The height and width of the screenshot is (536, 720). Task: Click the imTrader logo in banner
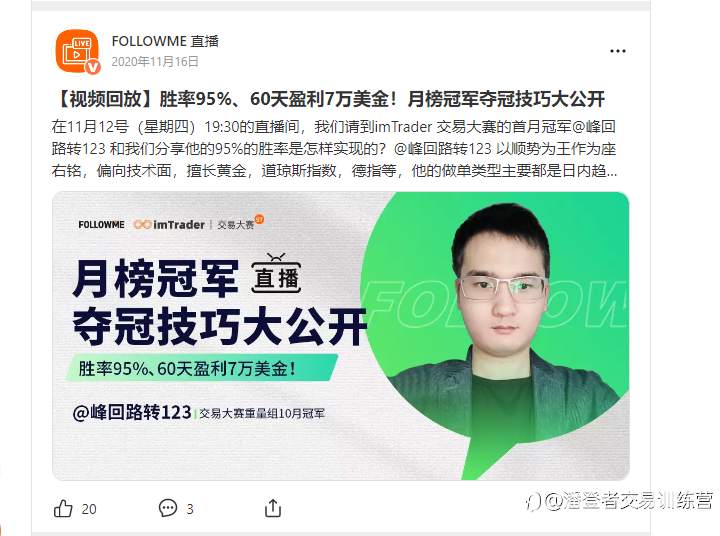pos(169,225)
